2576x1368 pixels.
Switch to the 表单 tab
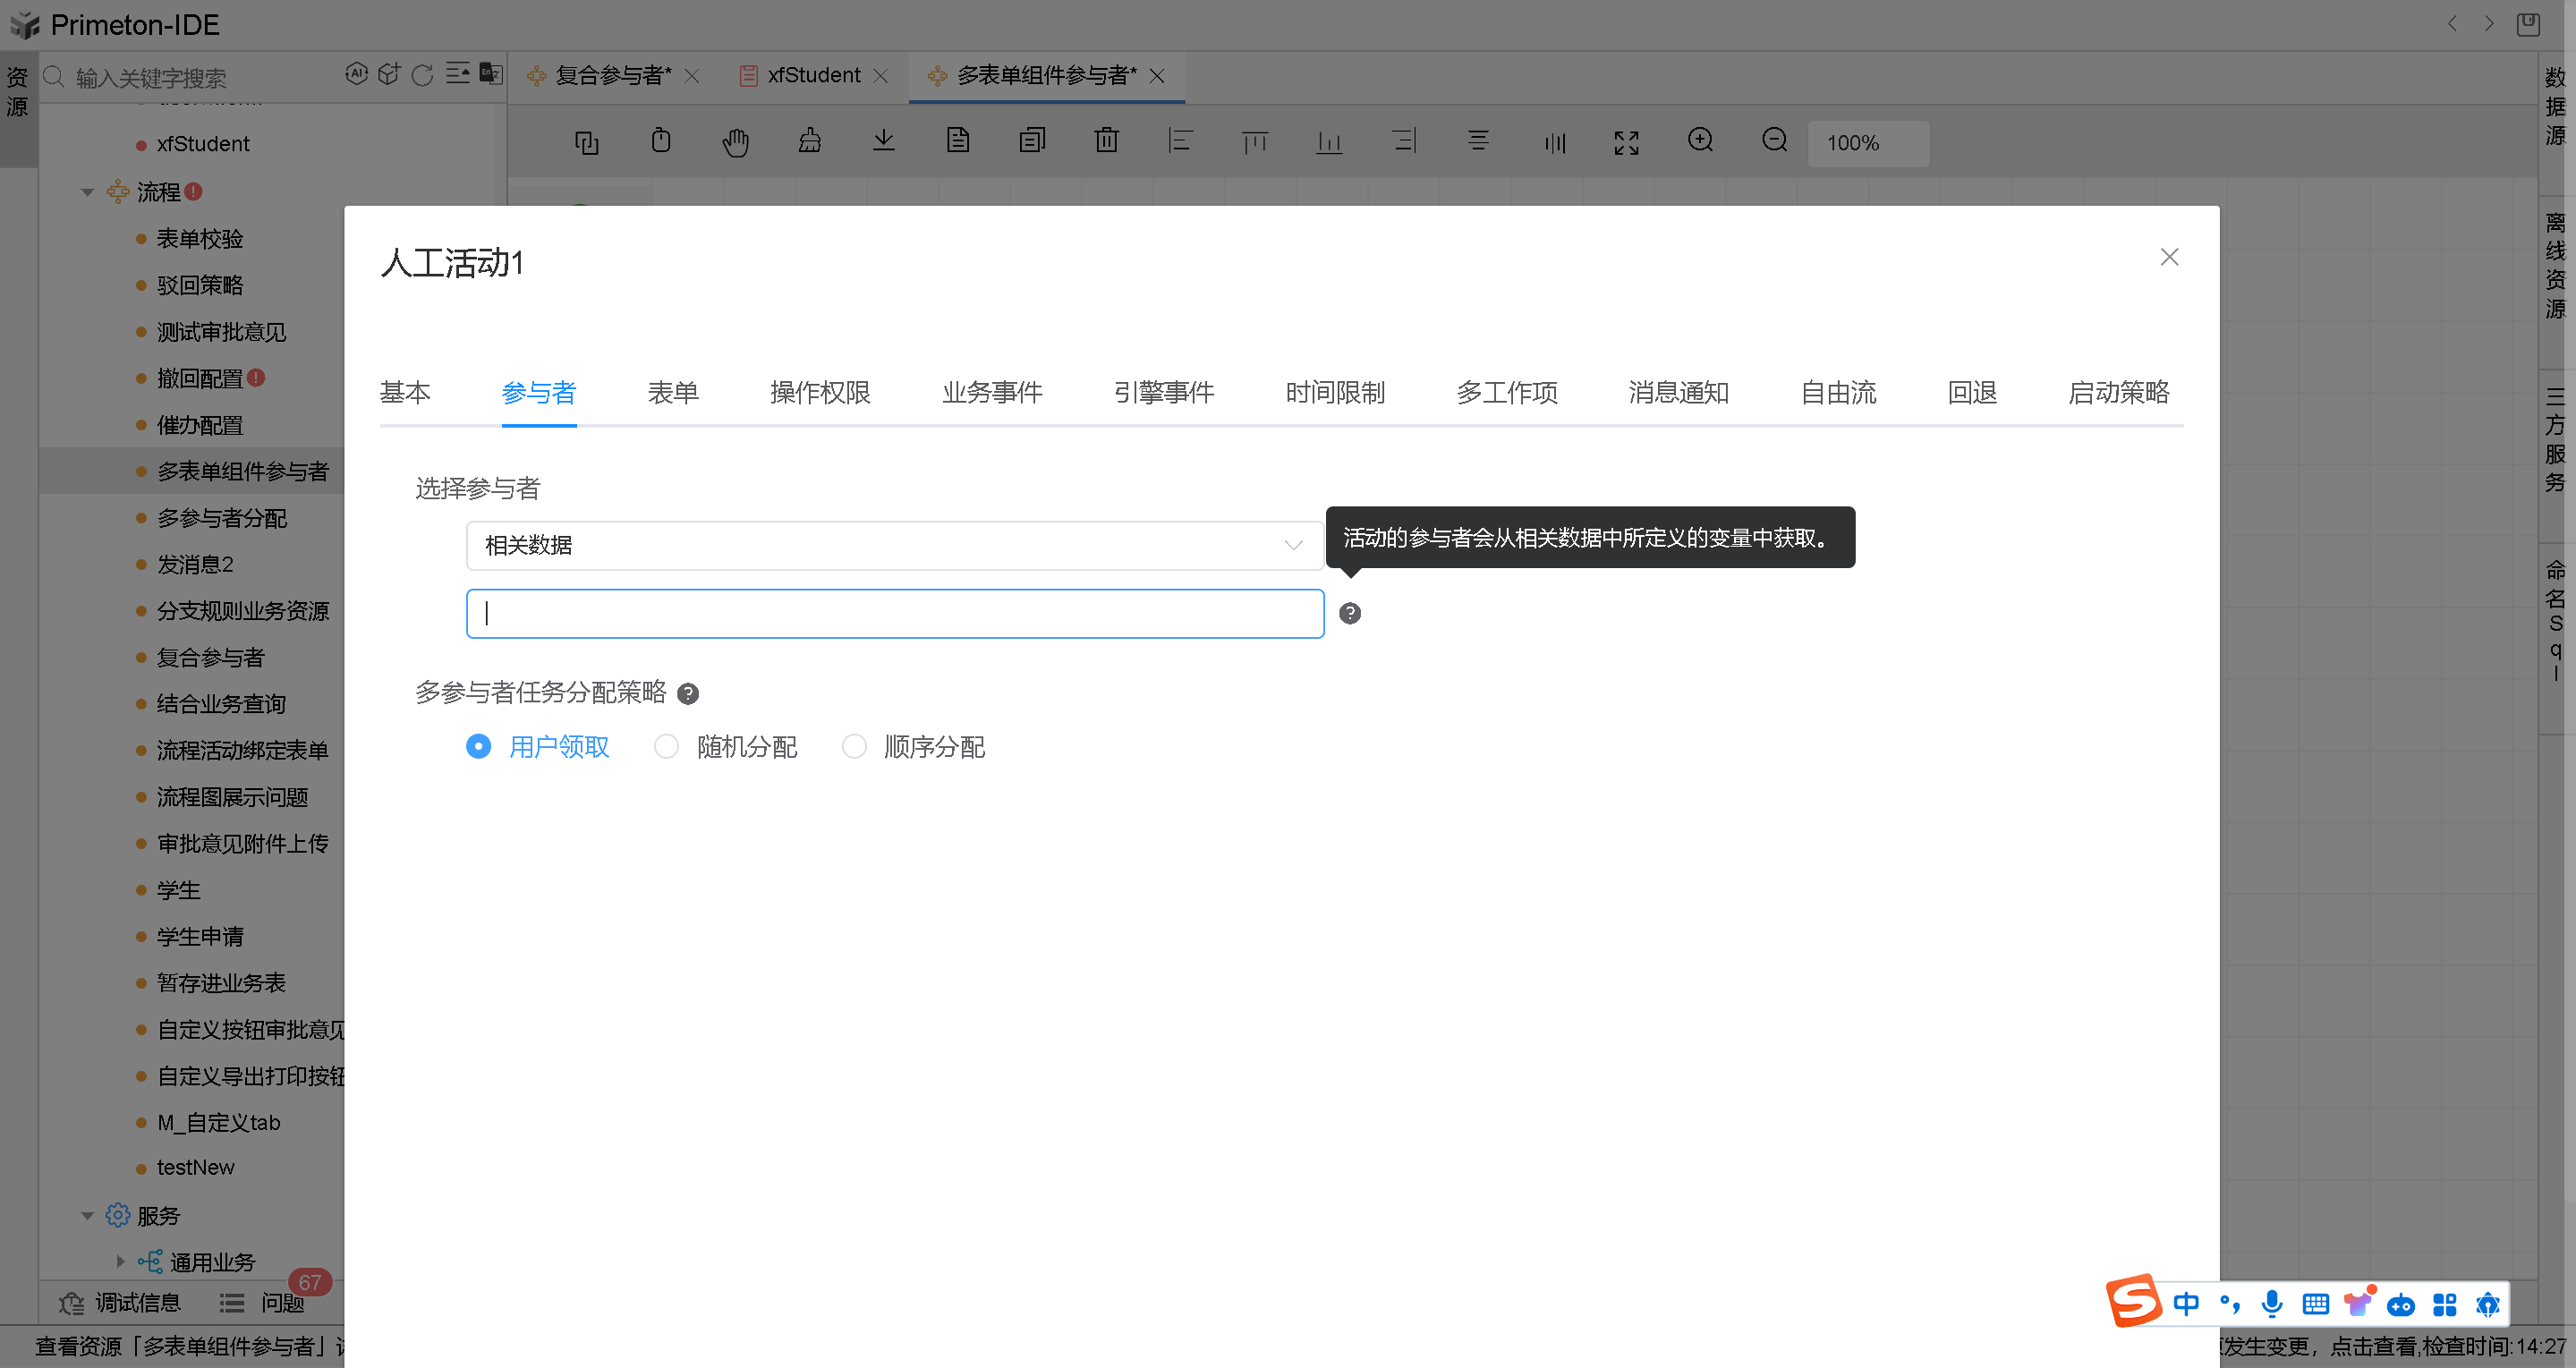pos(673,393)
